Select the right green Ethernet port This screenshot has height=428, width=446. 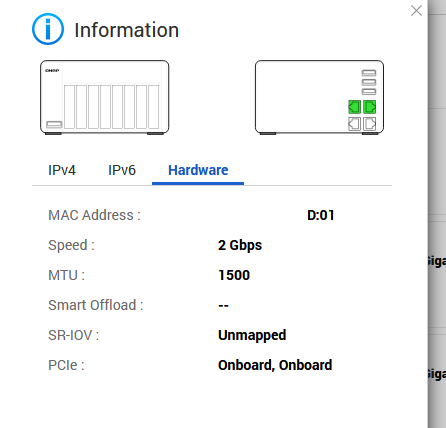coord(370,107)
